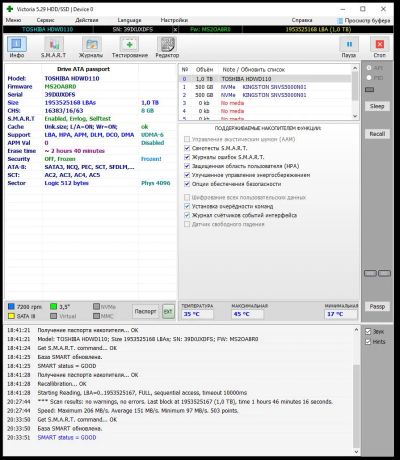Click the Sleep button
The width and height of the screenshot is (400, 460).
click(x=377, y=106)
